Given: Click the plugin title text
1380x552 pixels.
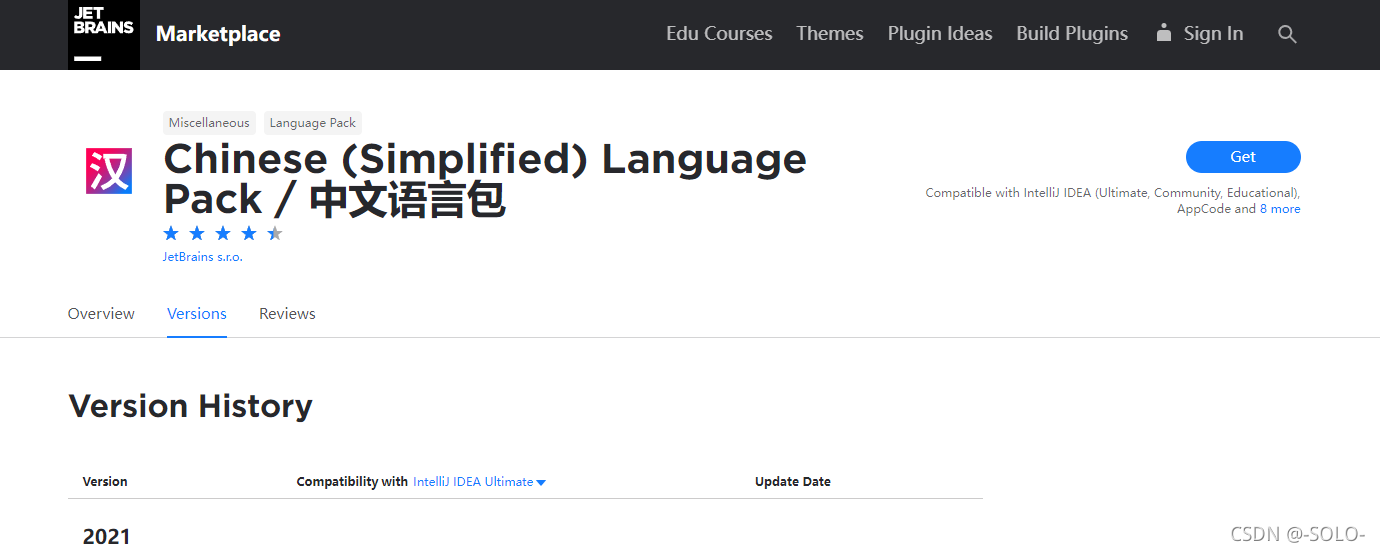Looking at the screenshot, I should [485, 180].
